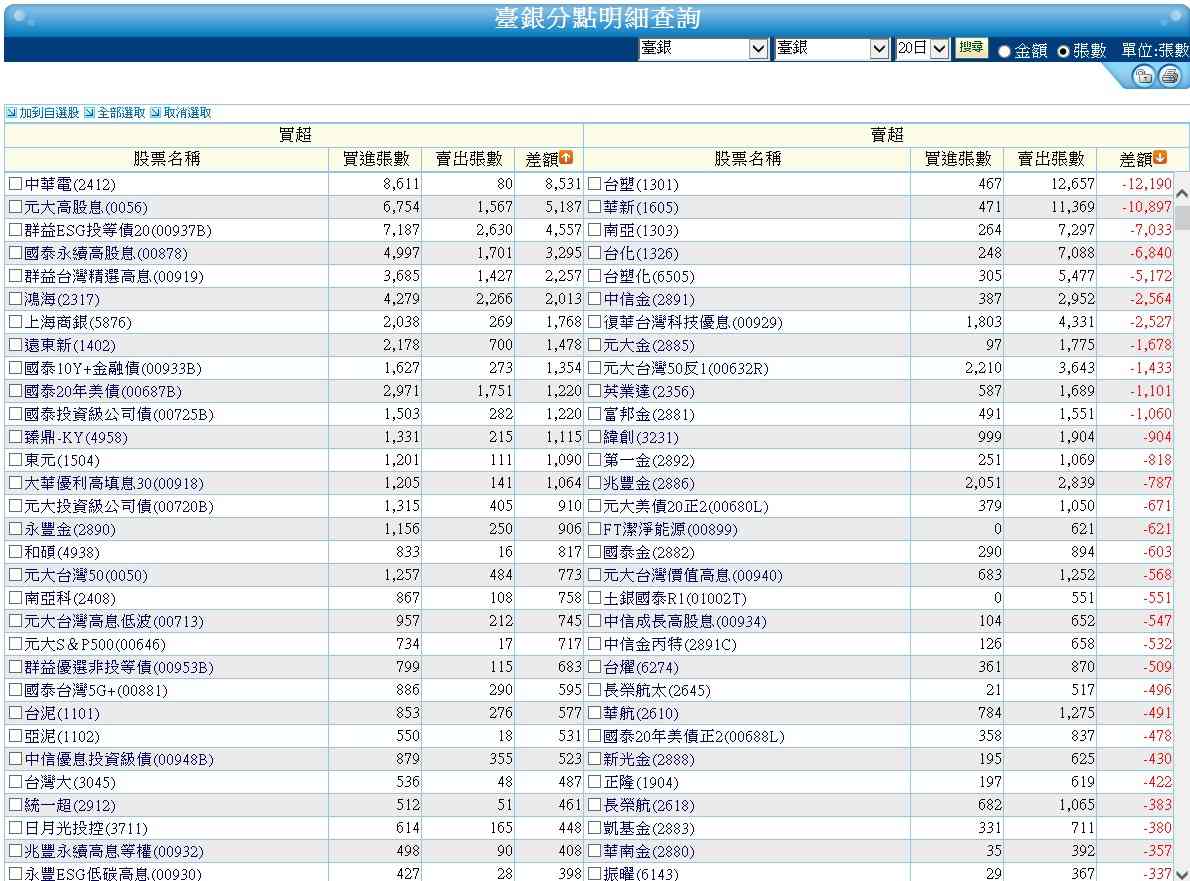Click value -12,190 in 台塑 row

(x=1147, y=184)
